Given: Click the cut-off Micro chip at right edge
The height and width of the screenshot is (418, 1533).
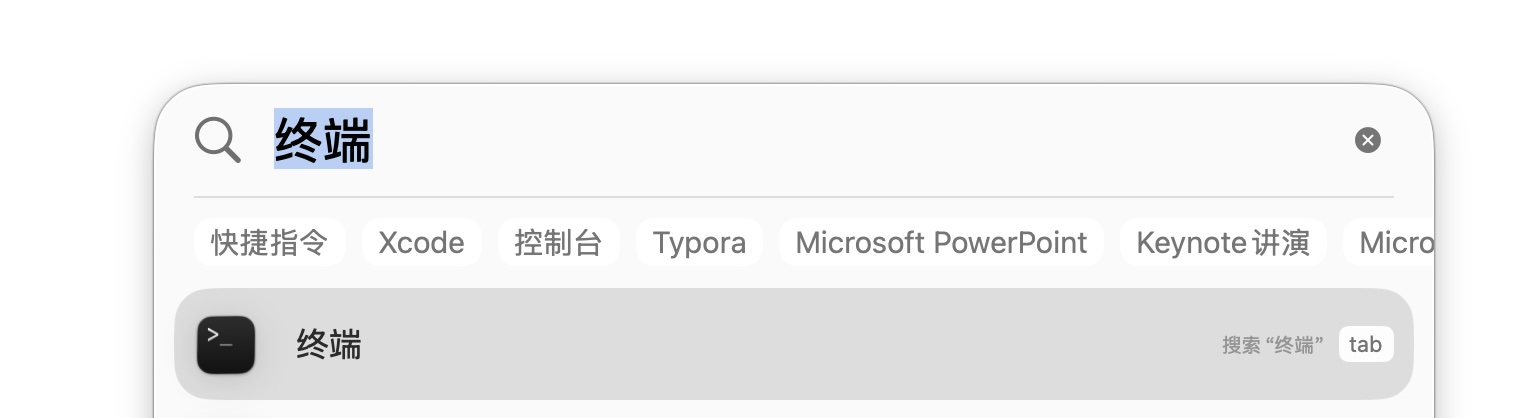Looking at the screenshot, I should coord(1396,243).
